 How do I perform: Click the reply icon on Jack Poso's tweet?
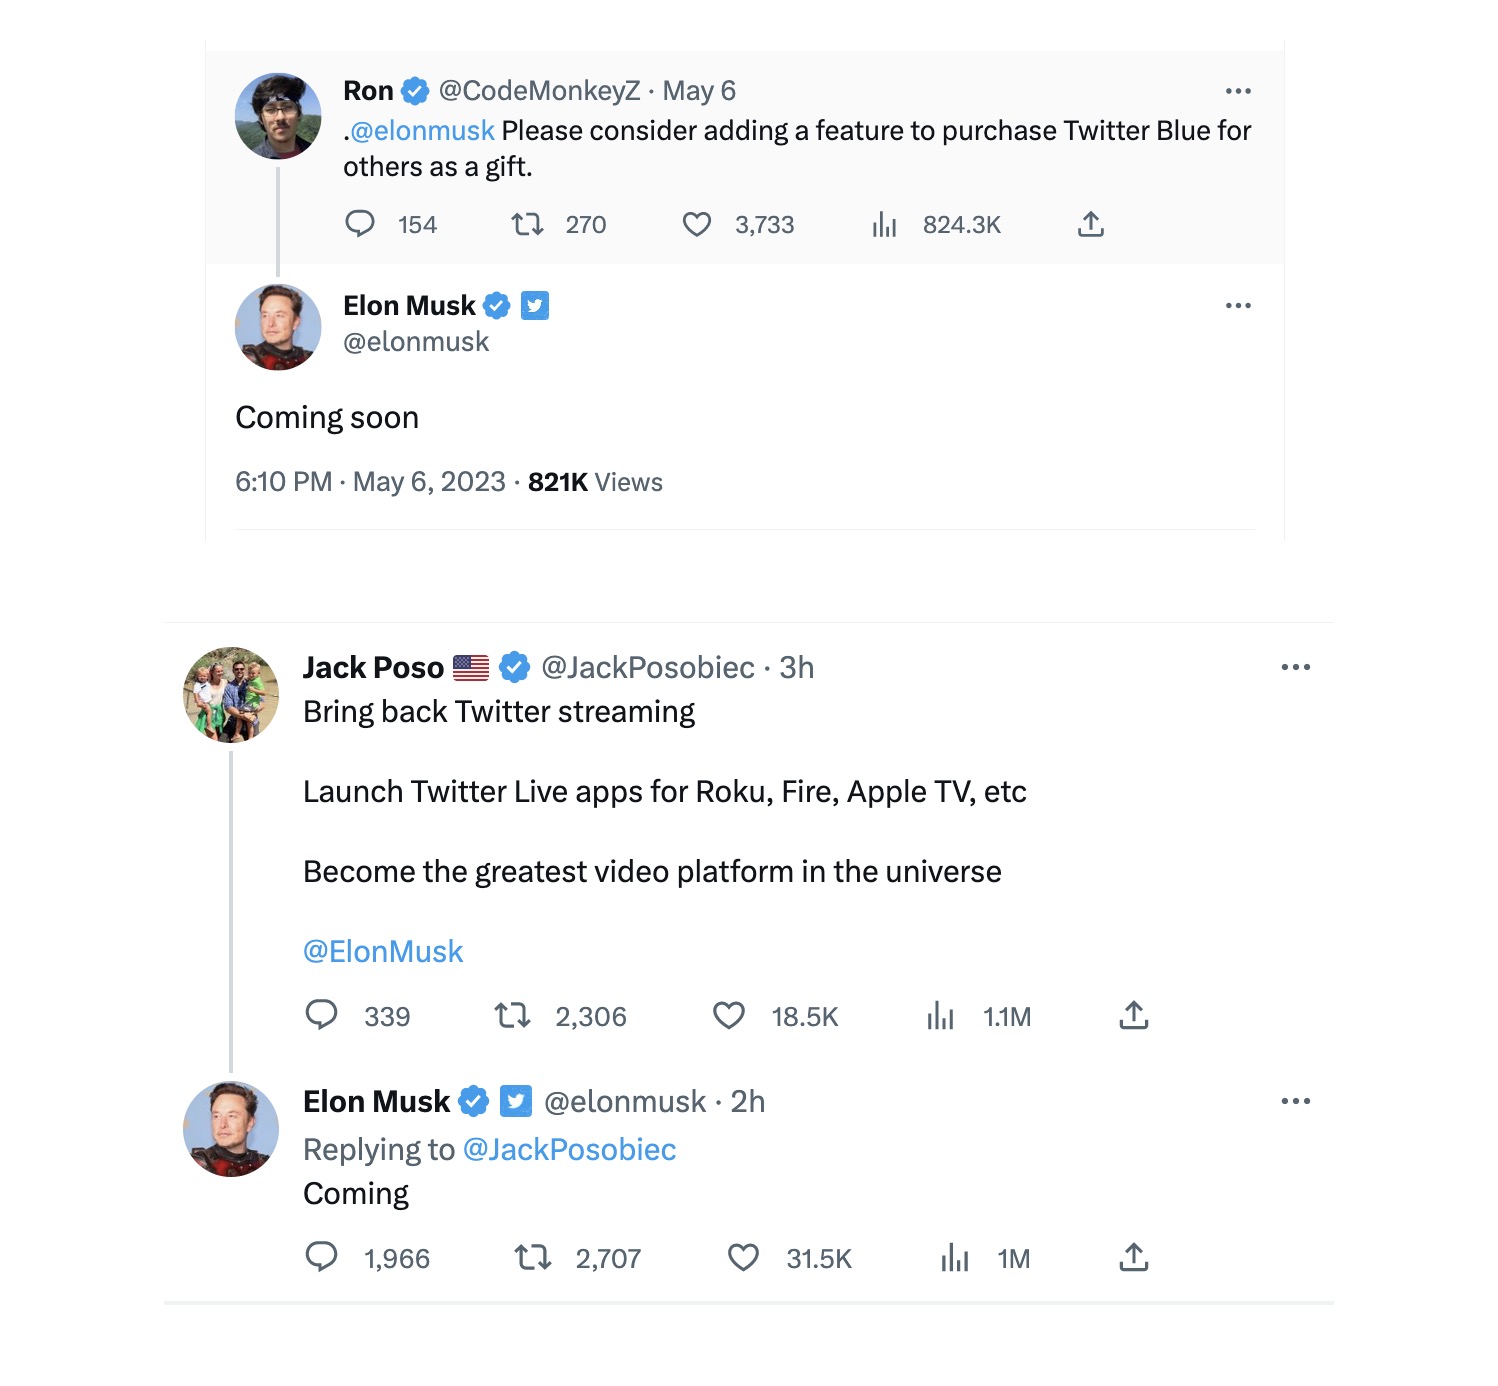322,1015
